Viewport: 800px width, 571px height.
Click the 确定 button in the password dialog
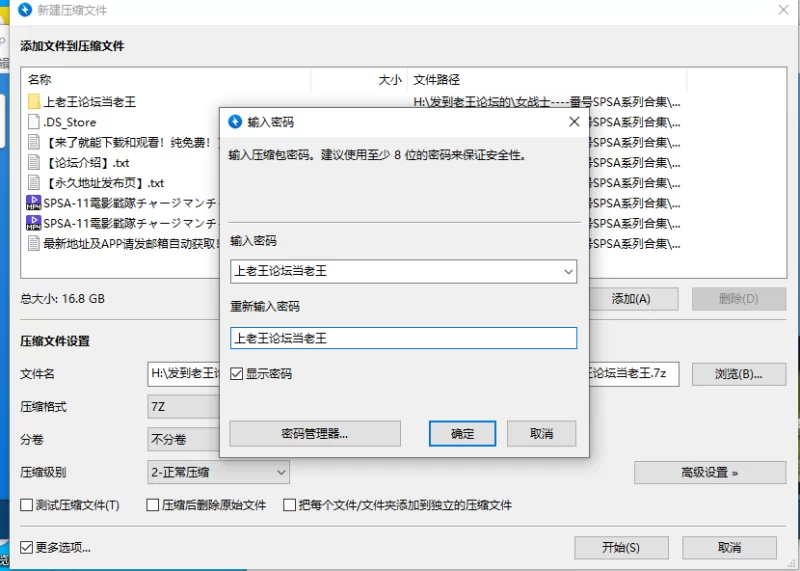[x=462, y=433]
